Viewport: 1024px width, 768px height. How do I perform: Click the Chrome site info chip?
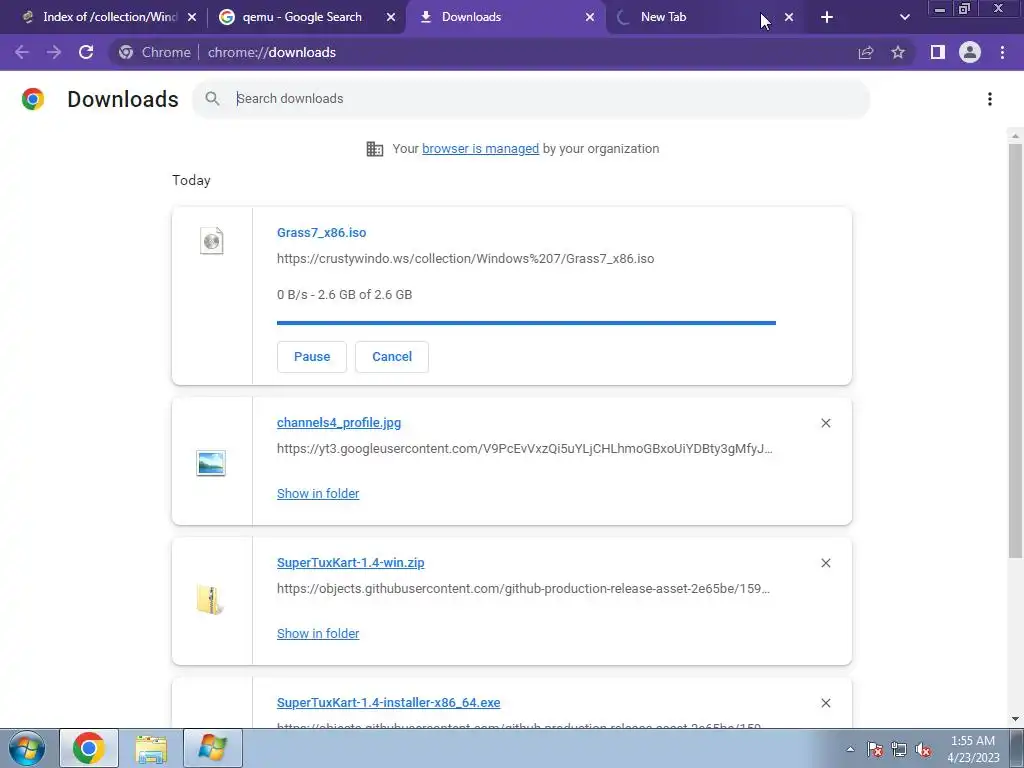155,52
